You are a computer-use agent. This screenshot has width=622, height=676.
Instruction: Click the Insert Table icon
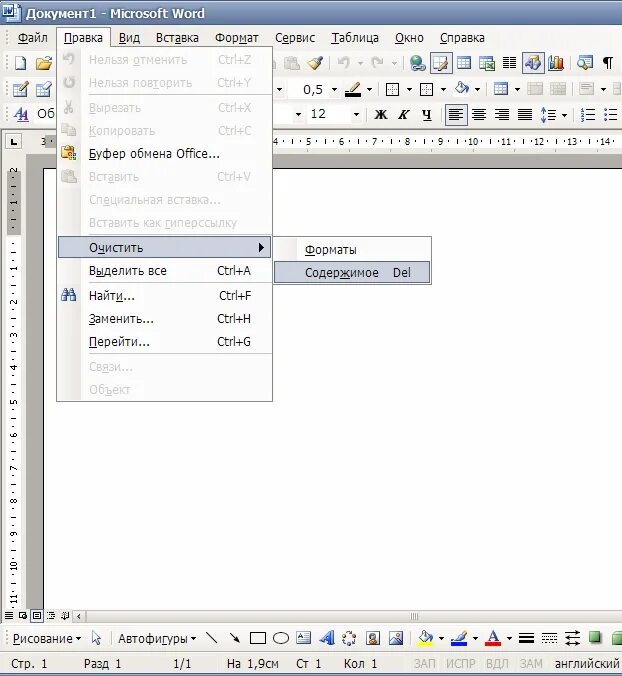[464, 63]
